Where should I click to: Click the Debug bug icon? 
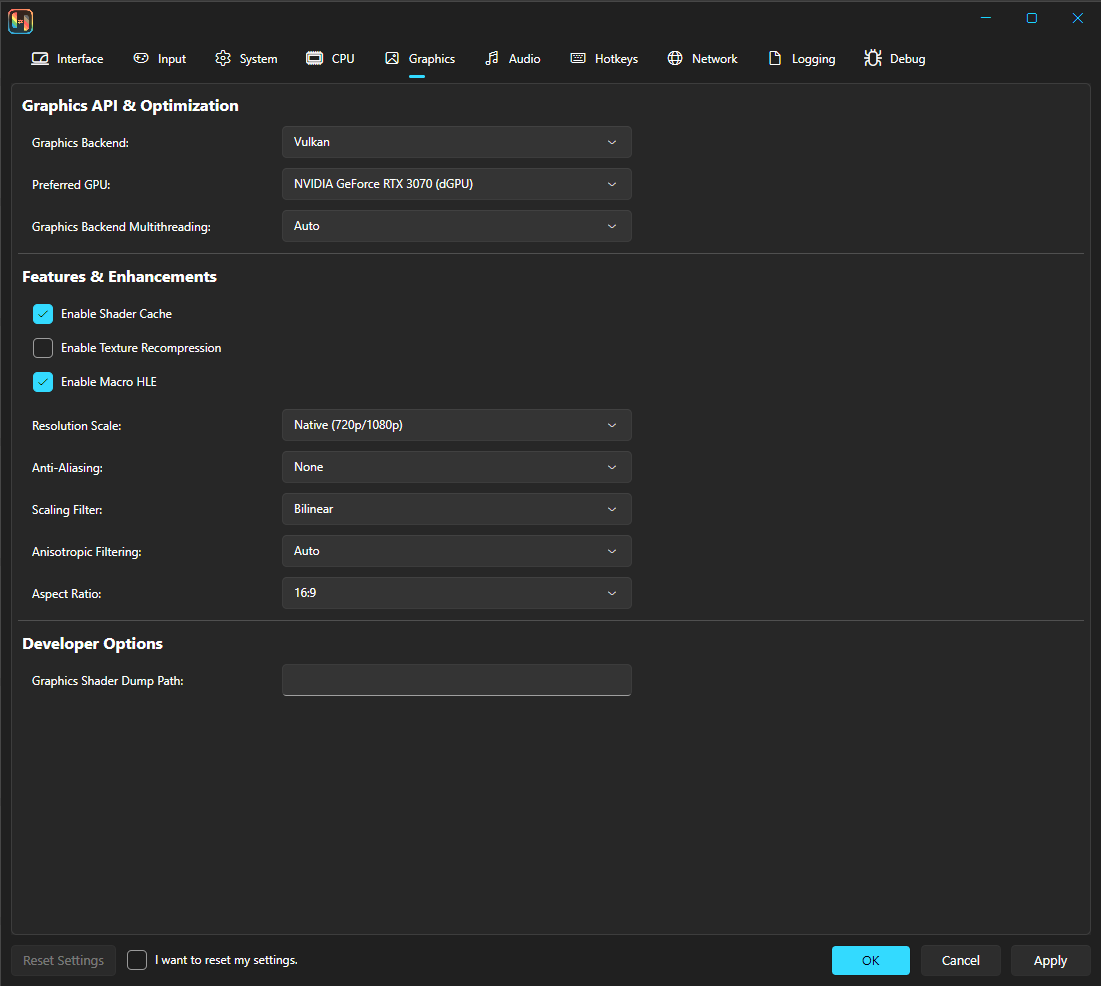point(873,58)
